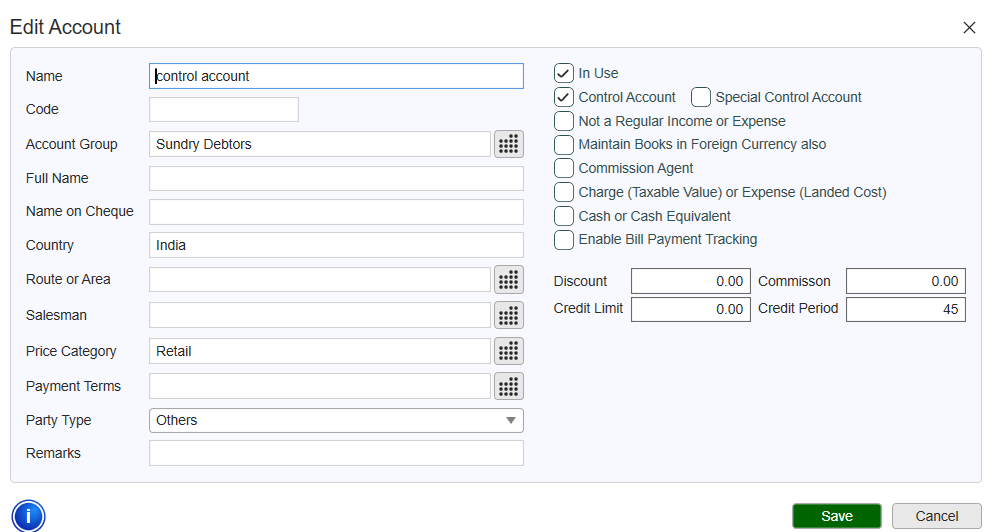The image size is (993, 532).
Task: Open Price Category lookup grid icon
Action: point(509,351)
